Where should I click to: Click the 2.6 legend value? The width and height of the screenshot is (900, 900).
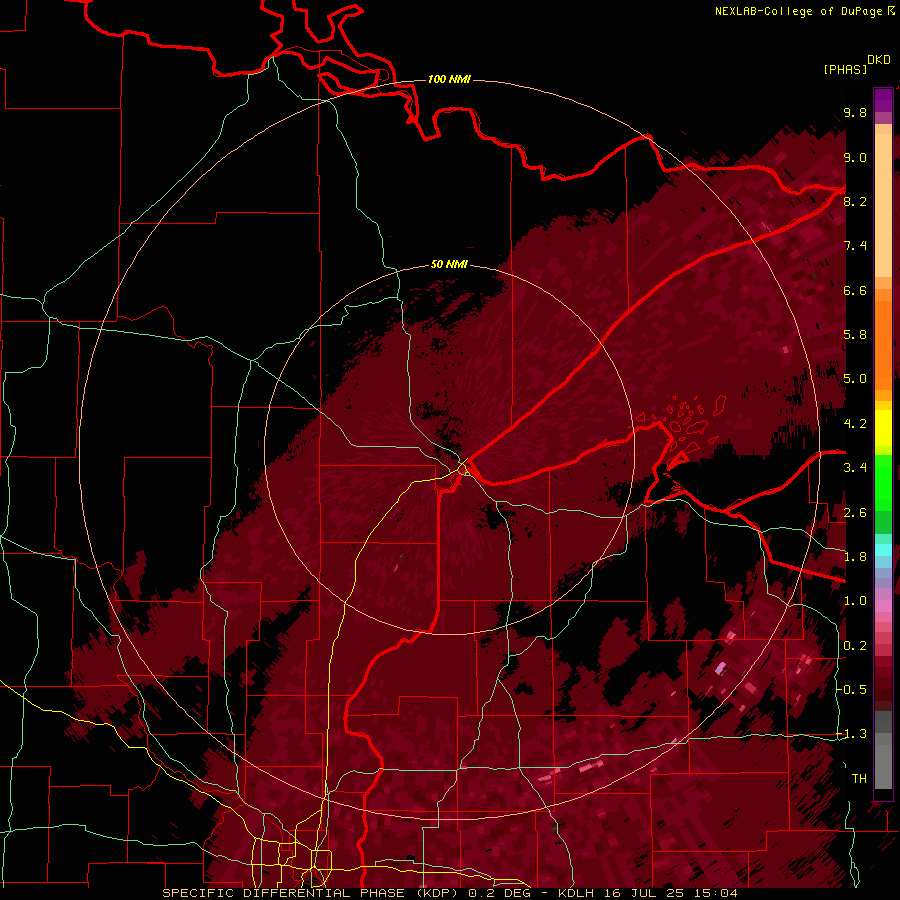(x=855, y=513)
